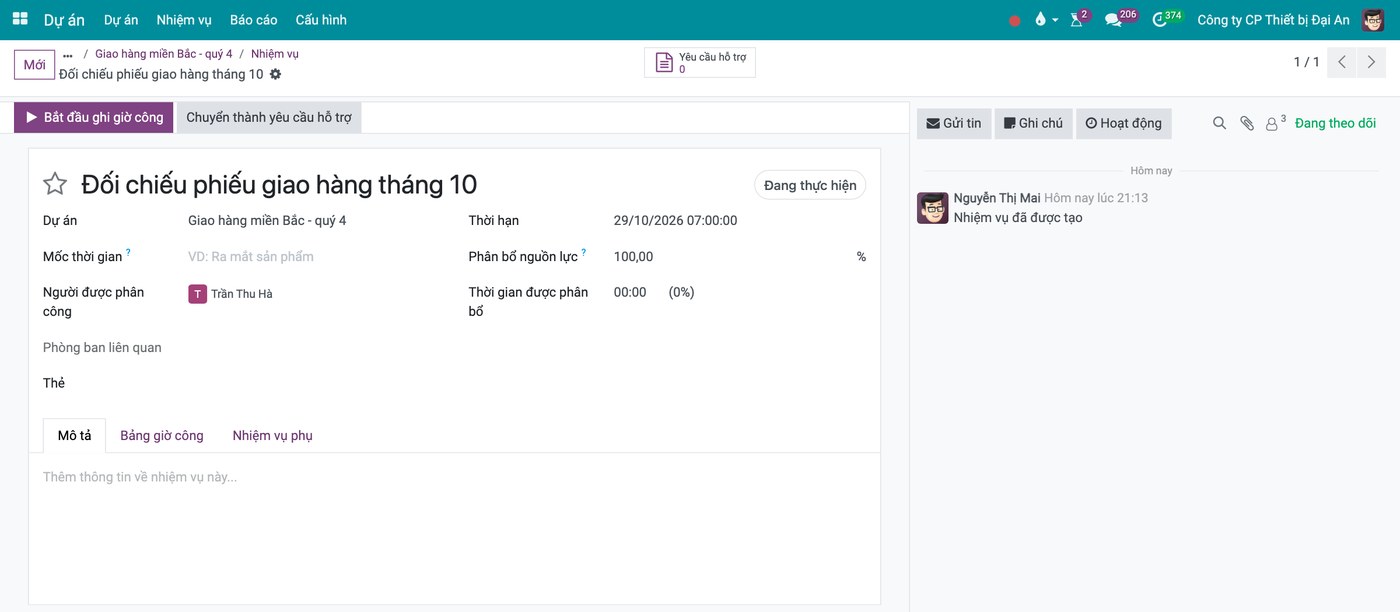Open the user avatar menu
This screenshot has height=612, width=1400.
[x=1373, y=20]
